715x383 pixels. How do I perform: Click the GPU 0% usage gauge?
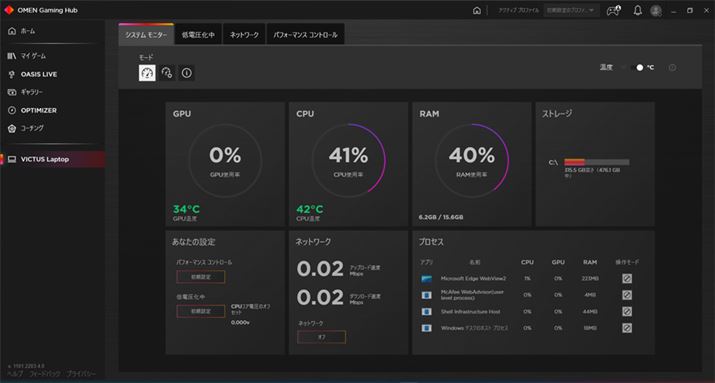point(225,160)
